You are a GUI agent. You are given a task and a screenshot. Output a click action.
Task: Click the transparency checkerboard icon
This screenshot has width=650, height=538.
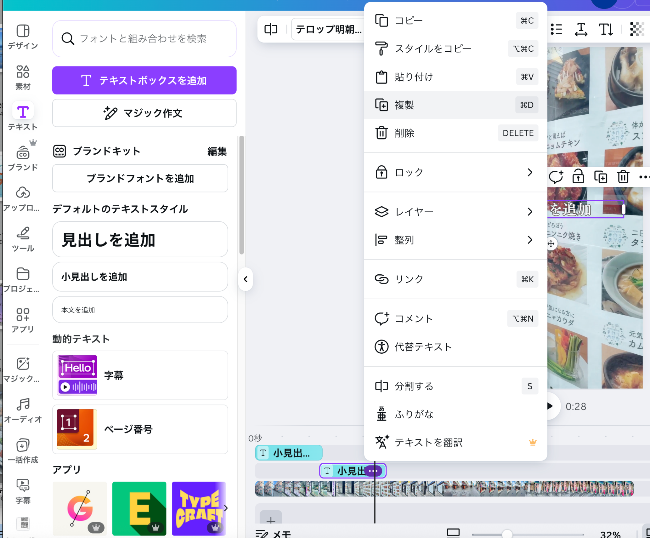pyautogui.click(x=636, y=29)
